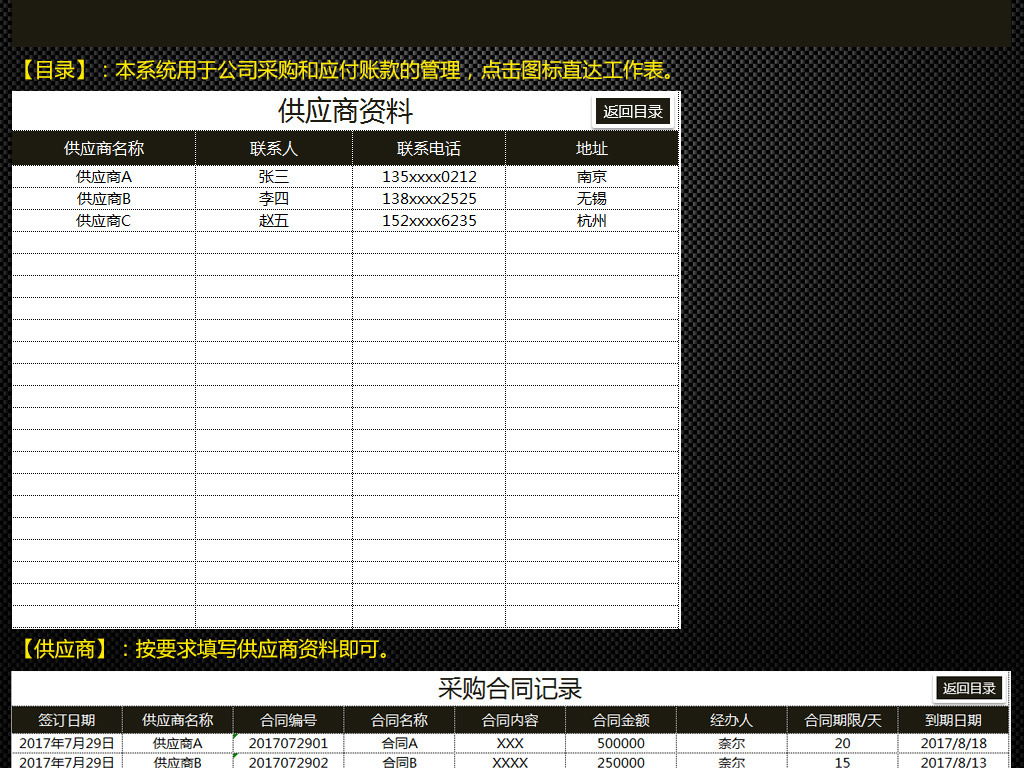The width and height of the screenshot is (1024, 768).
Task: Select the 南京 address cell
Action: click(592, 176)
